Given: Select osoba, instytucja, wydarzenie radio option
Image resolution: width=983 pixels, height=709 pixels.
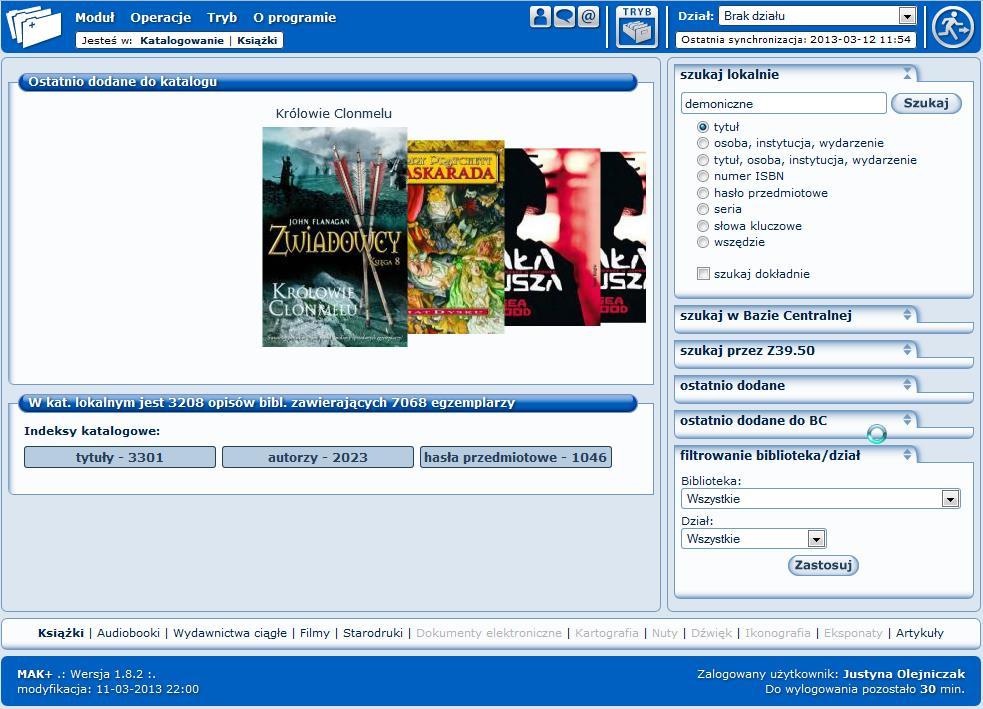Looking at the screenshot, I should pos(703,143).
